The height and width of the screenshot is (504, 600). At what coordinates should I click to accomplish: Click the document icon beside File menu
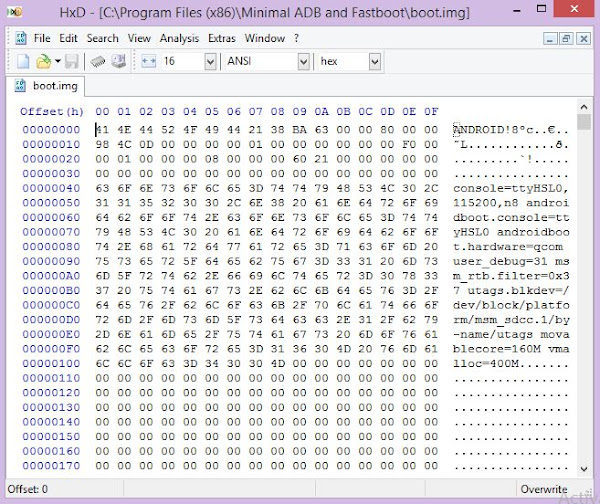click(x=20, y=38)
